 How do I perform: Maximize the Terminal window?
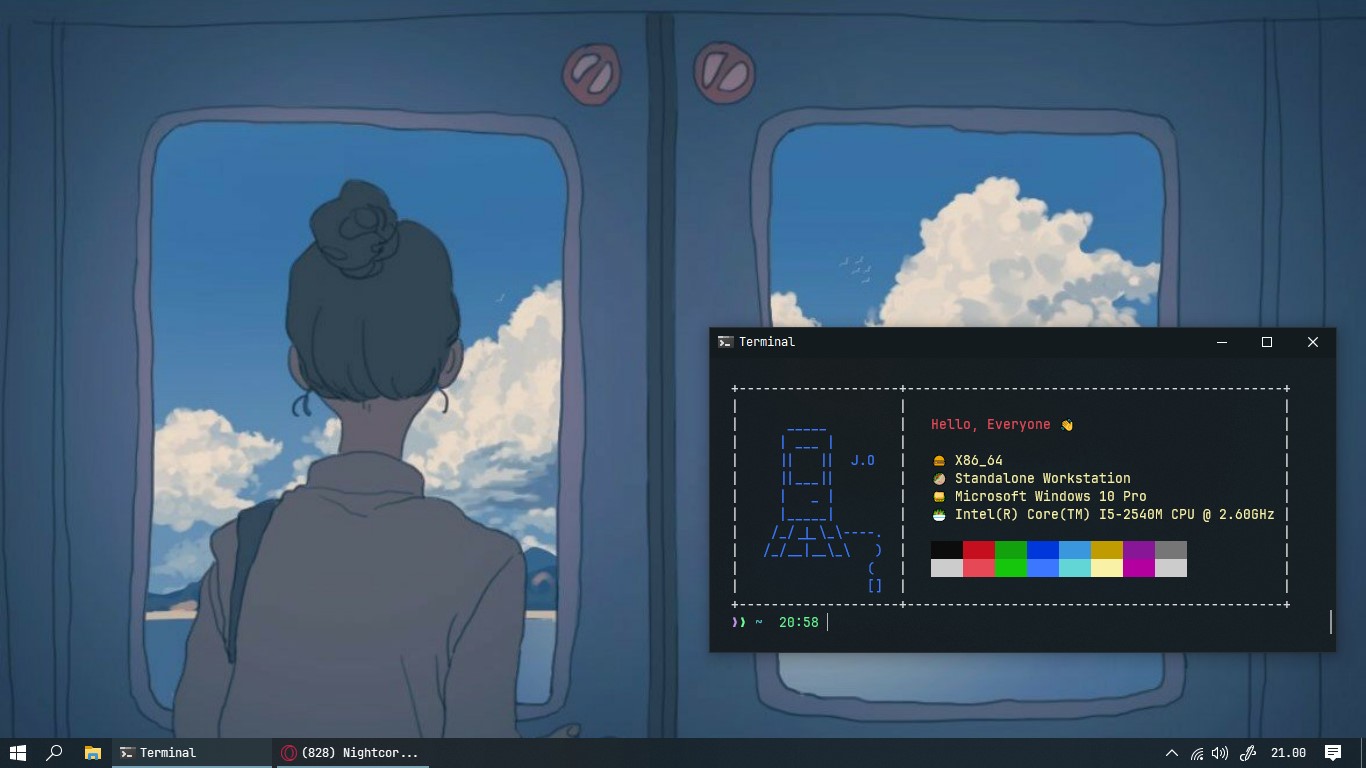coord(1267,342)
